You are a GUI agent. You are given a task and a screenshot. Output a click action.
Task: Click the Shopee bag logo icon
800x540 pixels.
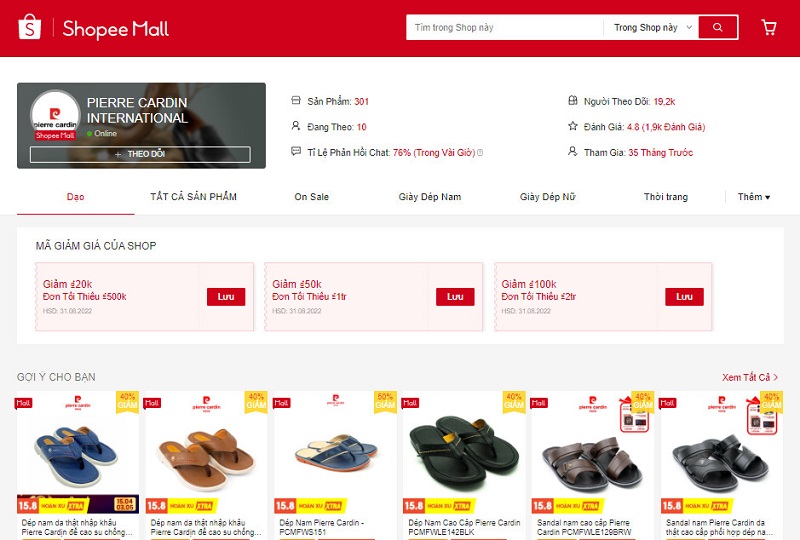pyautogui.click(x=30, y=27)
